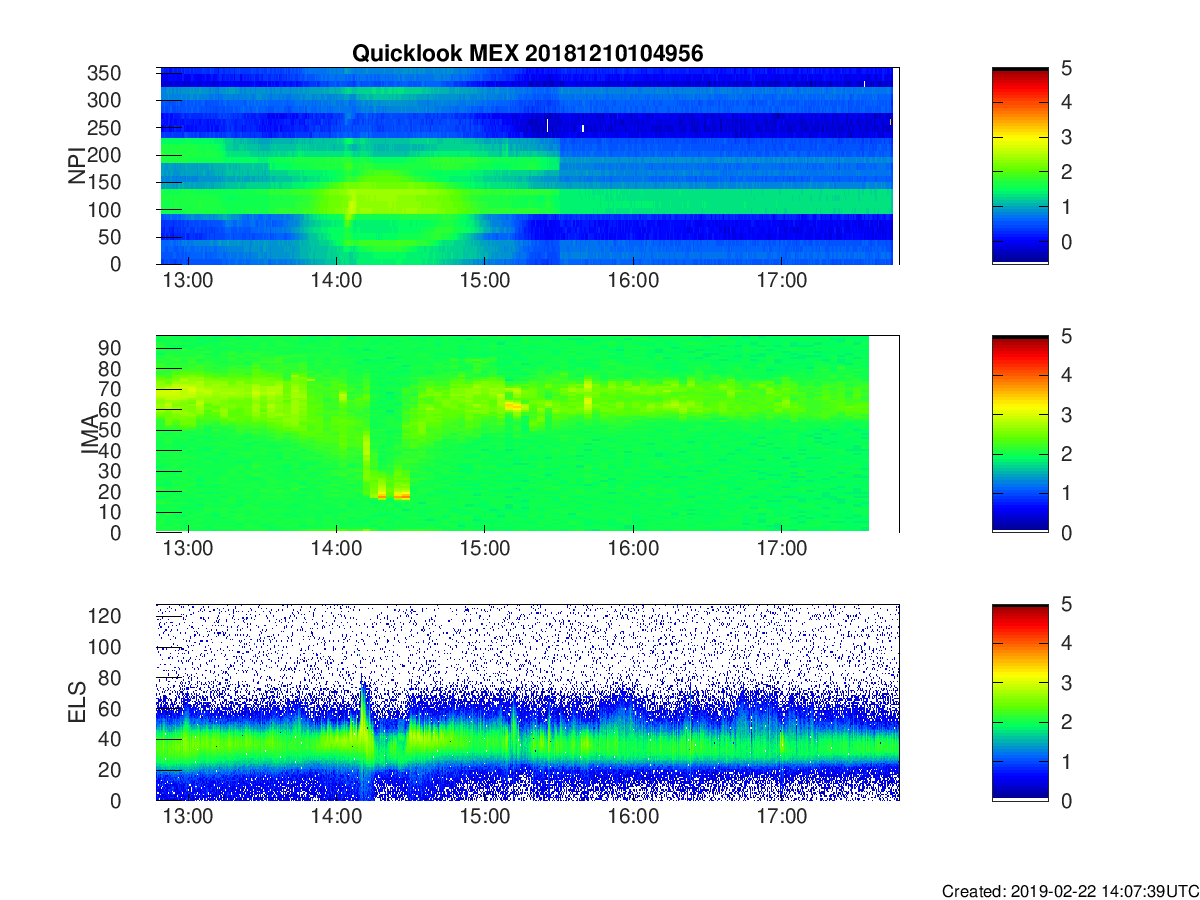Click the colorbar beside the IMA panel

click(1020, 434)
